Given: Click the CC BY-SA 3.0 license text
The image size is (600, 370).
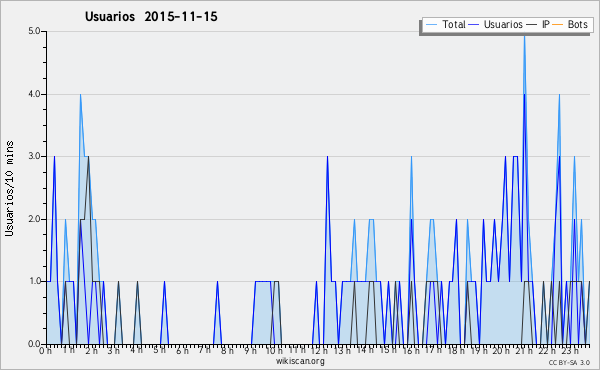Looking at the screenshot, I should (x=569, y=362).
